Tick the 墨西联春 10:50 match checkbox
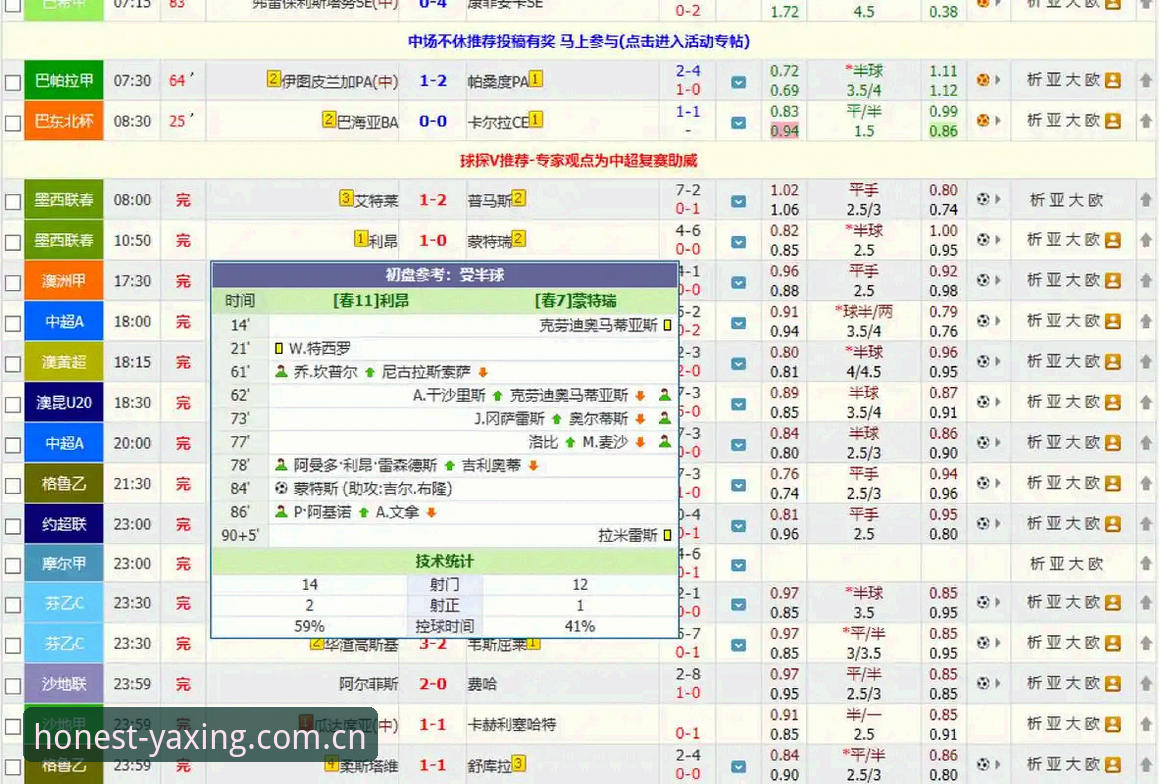1159x784 pixels. 13,242
